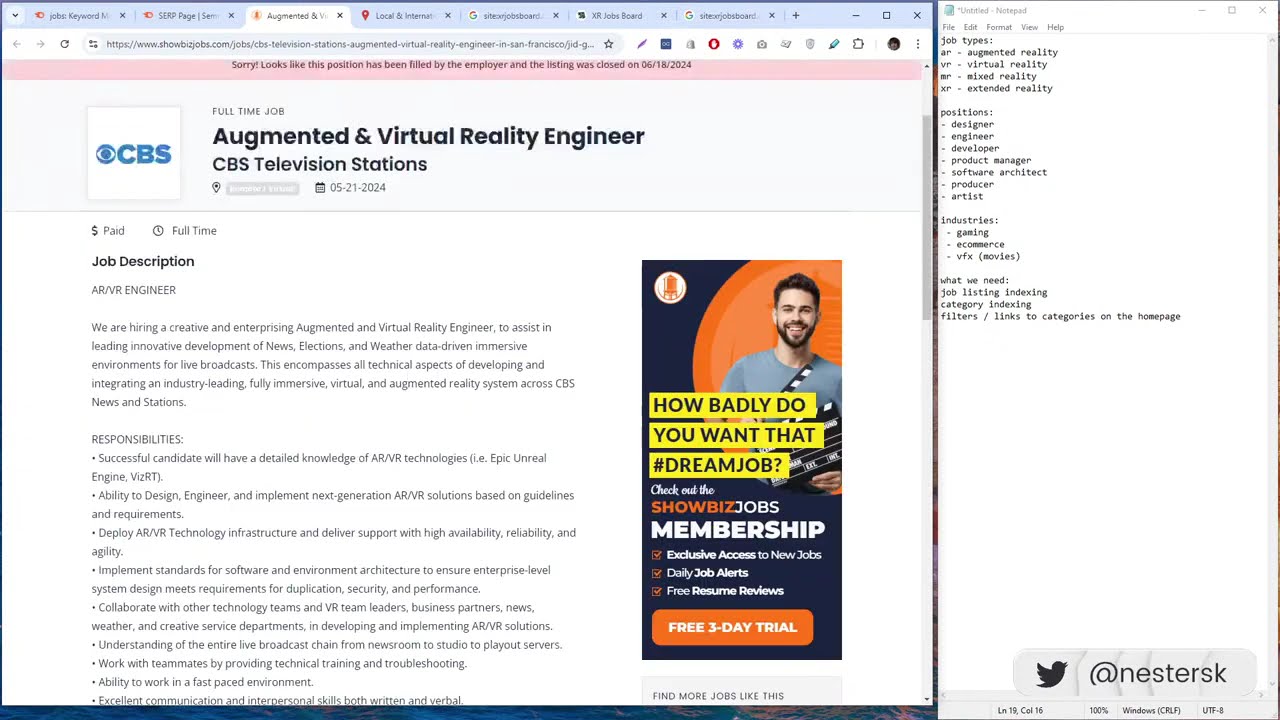Click 'job listing indexing' line in Notepad
Image resolution: width=1280 pixels, height=720 pixels.
tap(994, 292)
